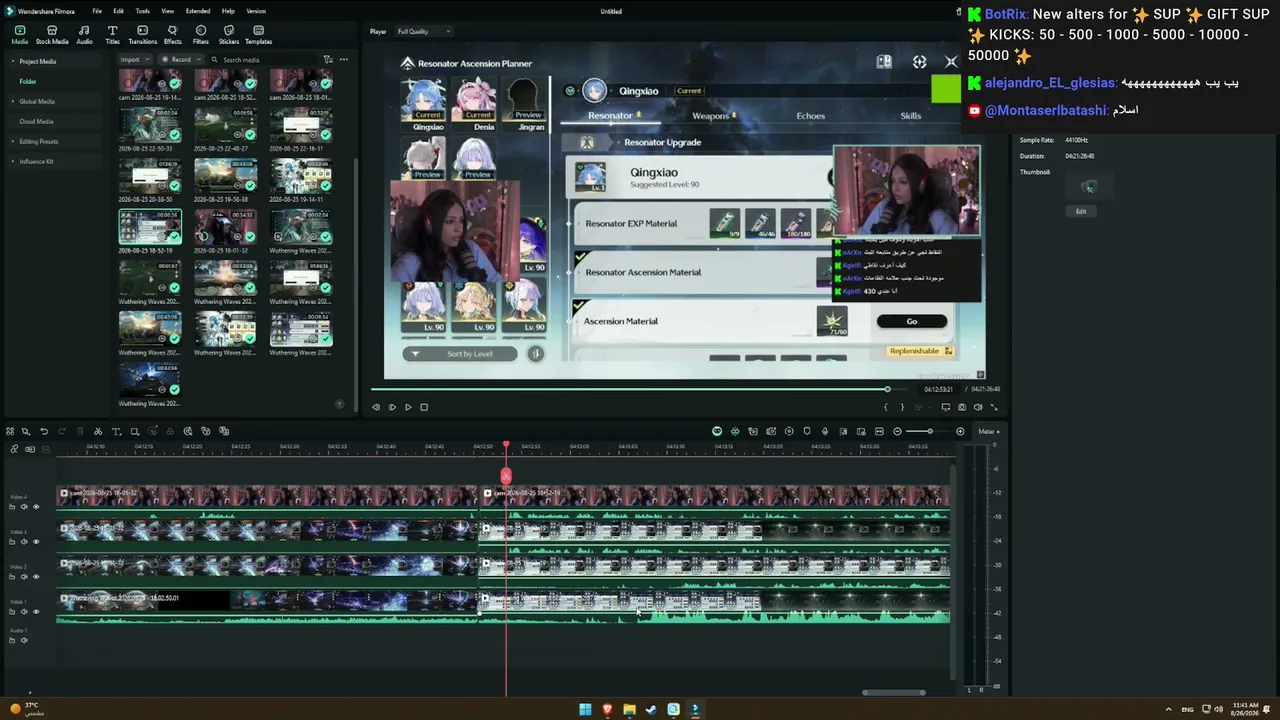This screenshot has height=720, width=1280.
Task: Toggle the auto ripple link icon
Action: coord(29,449)
